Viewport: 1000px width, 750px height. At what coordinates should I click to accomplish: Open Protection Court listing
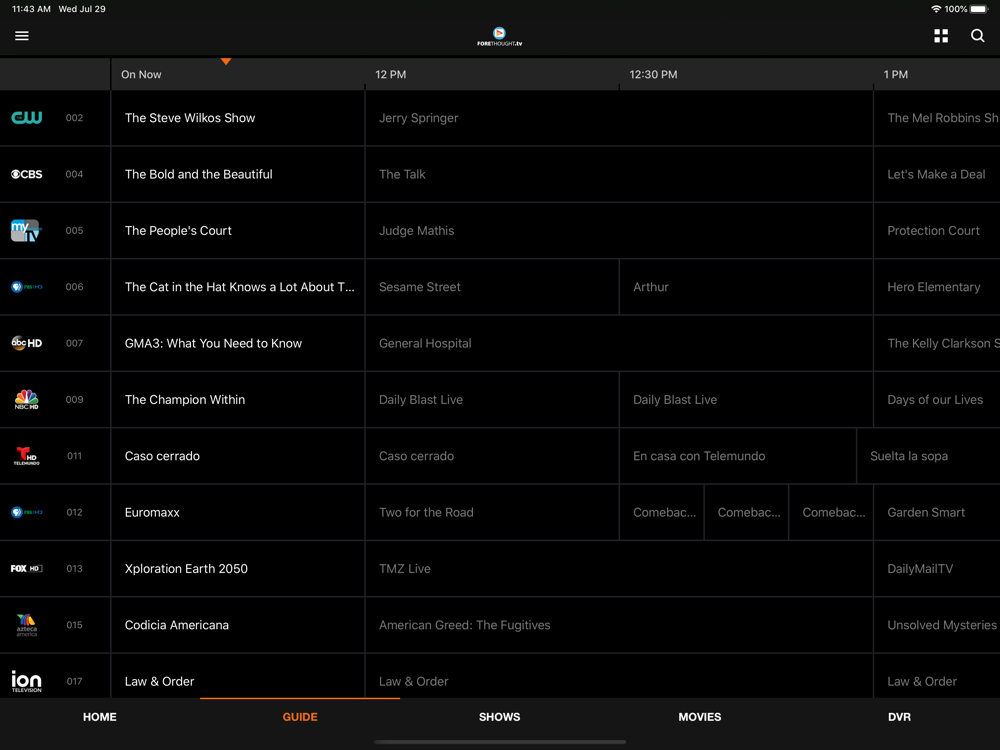[x=937, y=231]
